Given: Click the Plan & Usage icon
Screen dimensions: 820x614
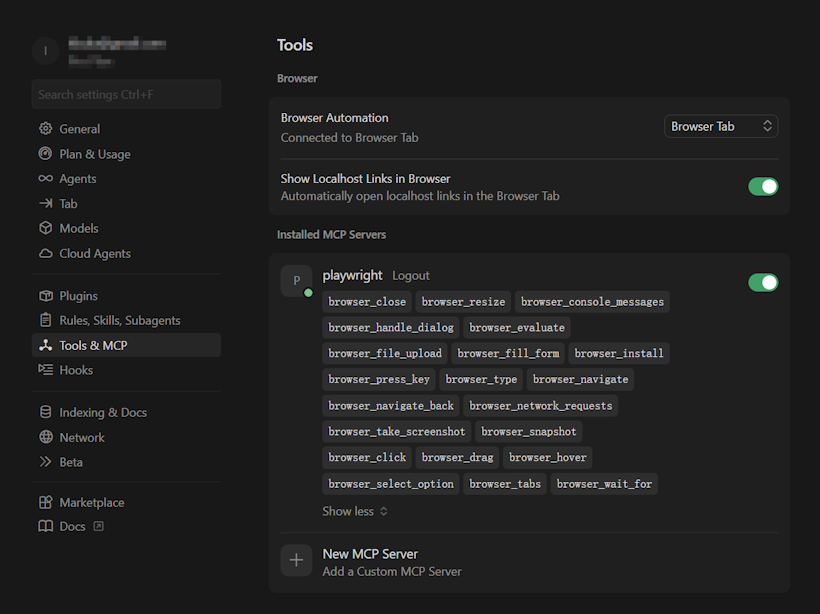Looking at the screenshot, I should click(45, 154).
